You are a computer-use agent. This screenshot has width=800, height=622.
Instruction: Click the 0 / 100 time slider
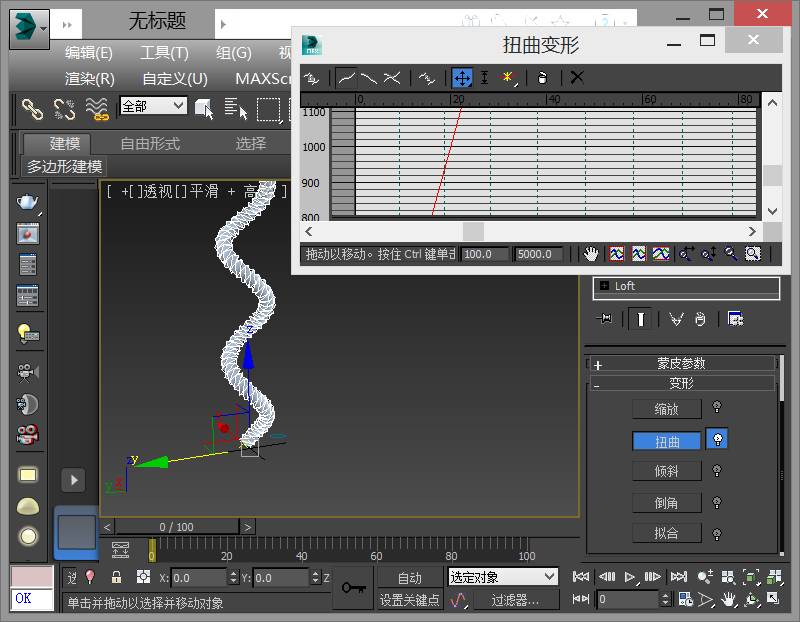click(176, 527)
